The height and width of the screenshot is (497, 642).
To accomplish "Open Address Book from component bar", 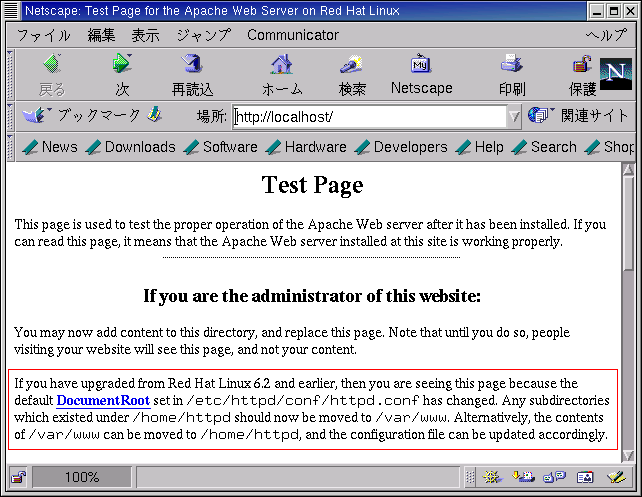I will click(585, 477).
